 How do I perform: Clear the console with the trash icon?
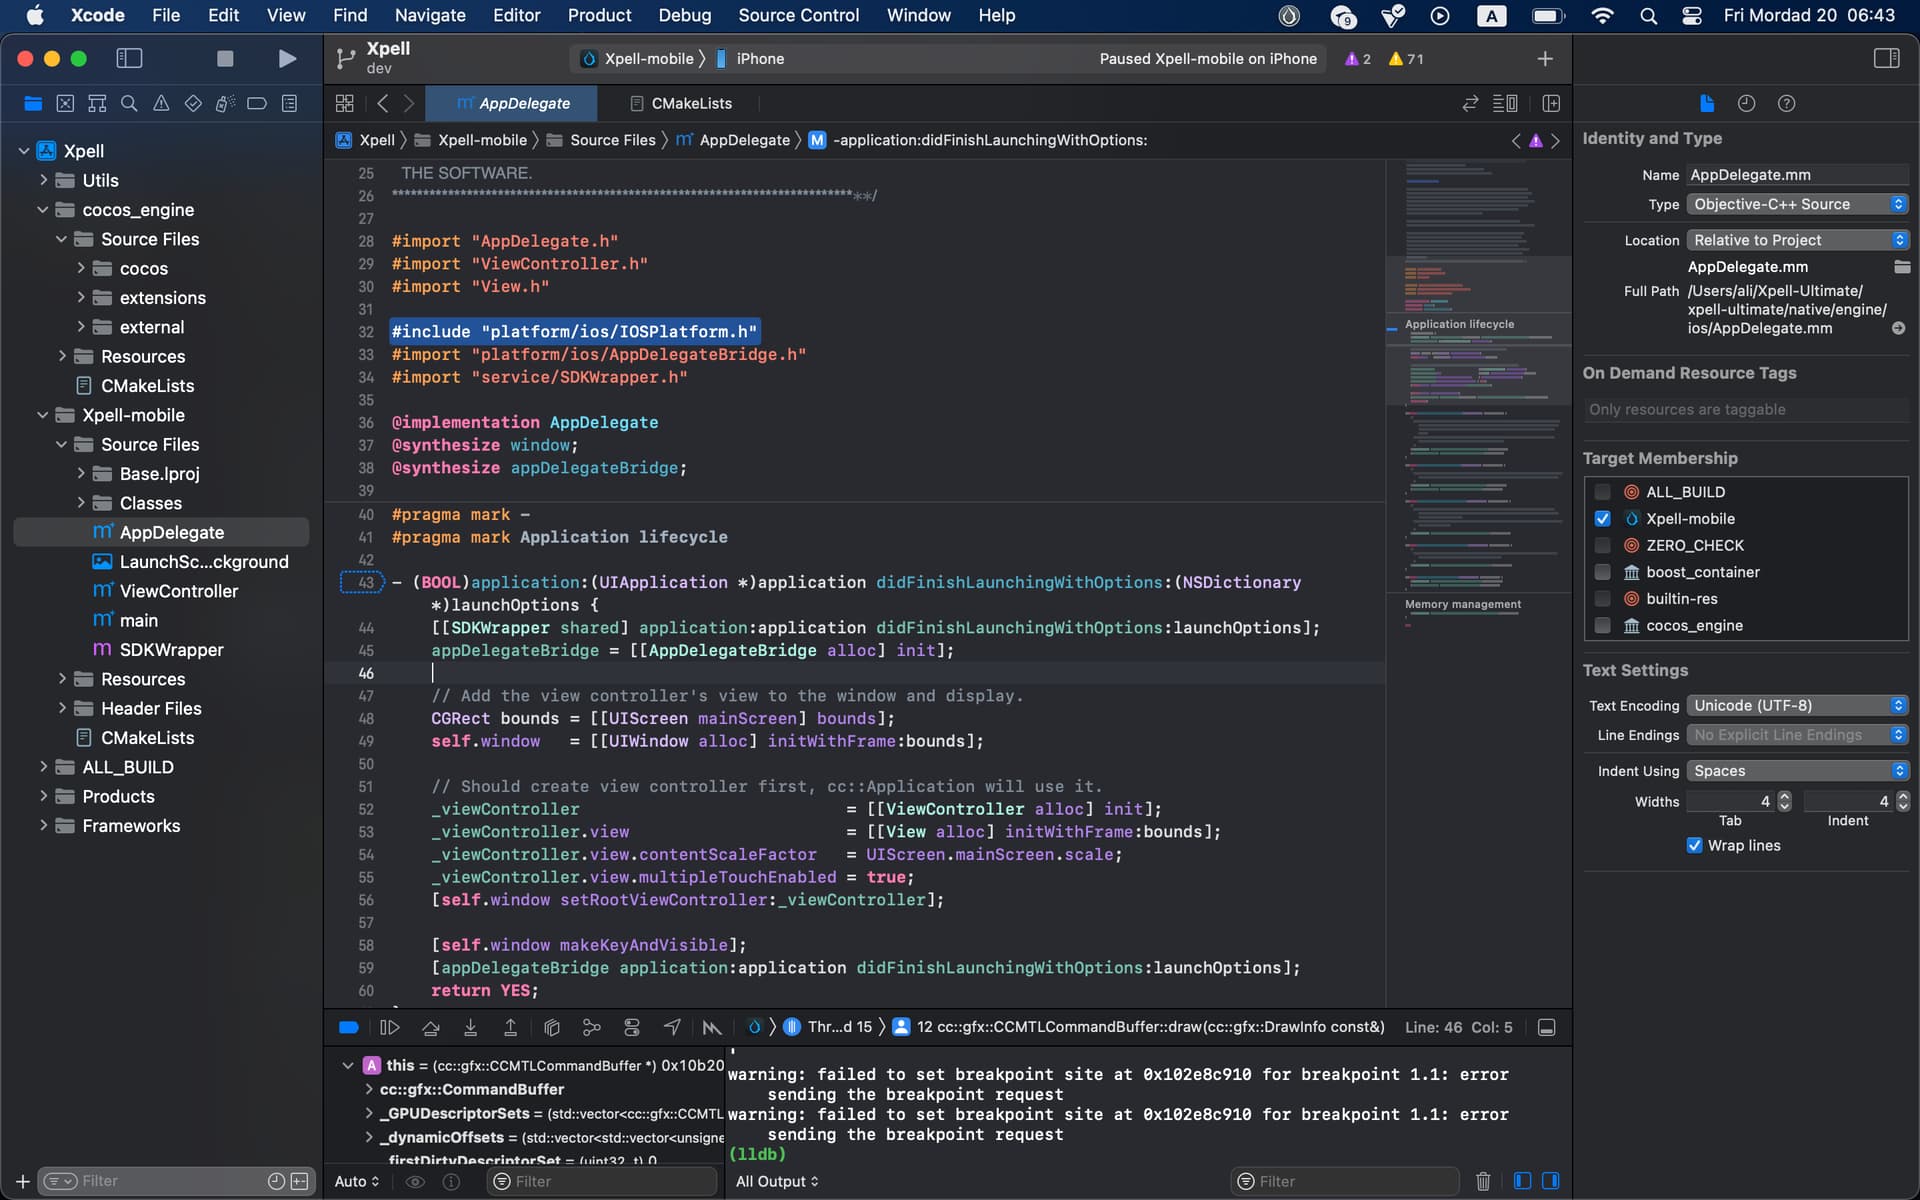click(1483, 1181)
